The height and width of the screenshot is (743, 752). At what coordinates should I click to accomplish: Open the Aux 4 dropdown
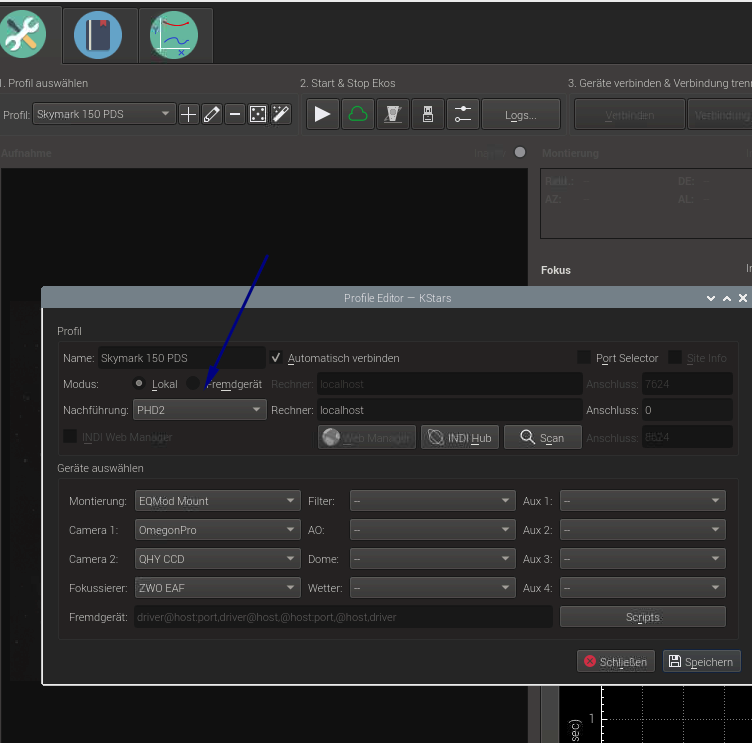point(643,588)
